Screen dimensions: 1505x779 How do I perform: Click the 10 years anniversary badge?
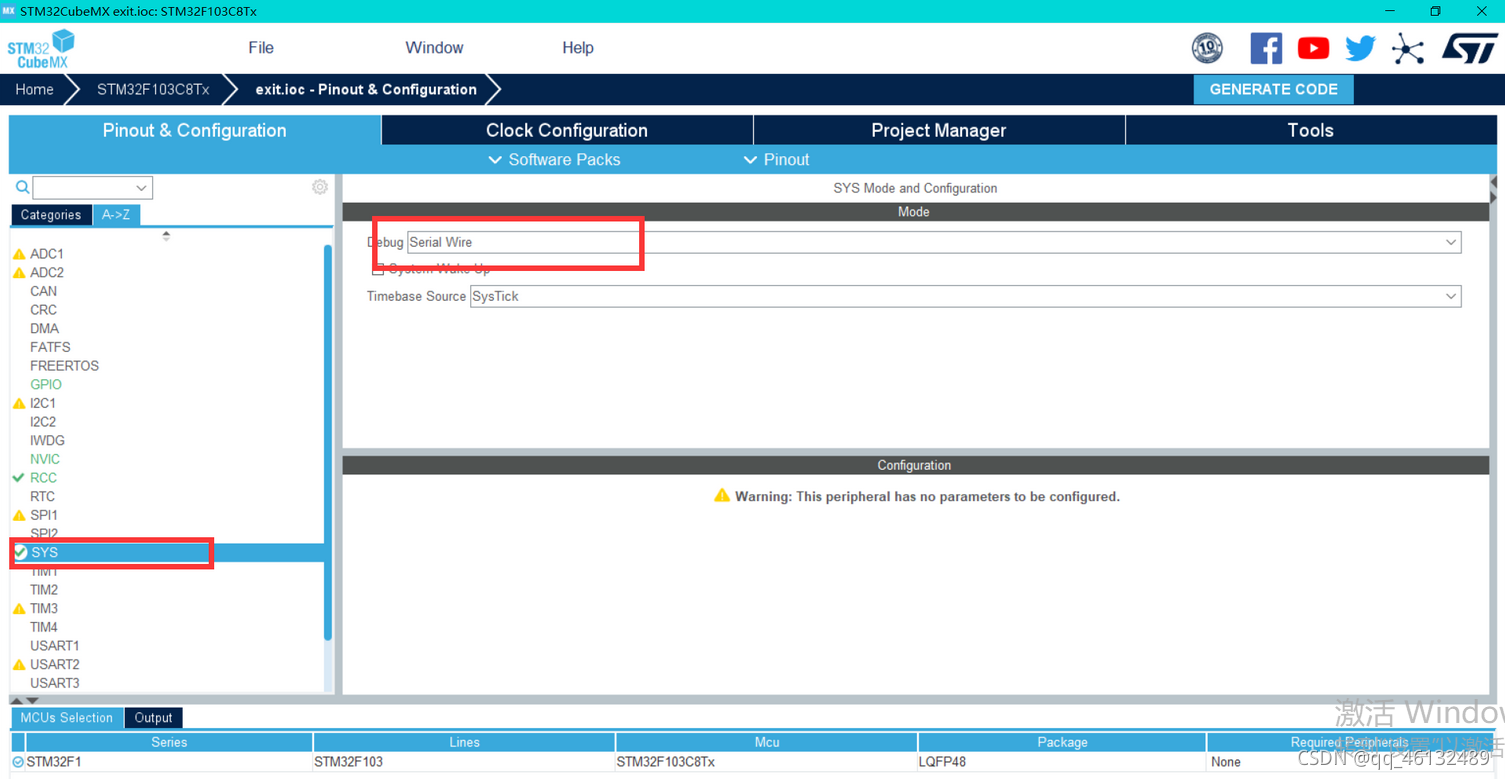(x=1207, y=48)
